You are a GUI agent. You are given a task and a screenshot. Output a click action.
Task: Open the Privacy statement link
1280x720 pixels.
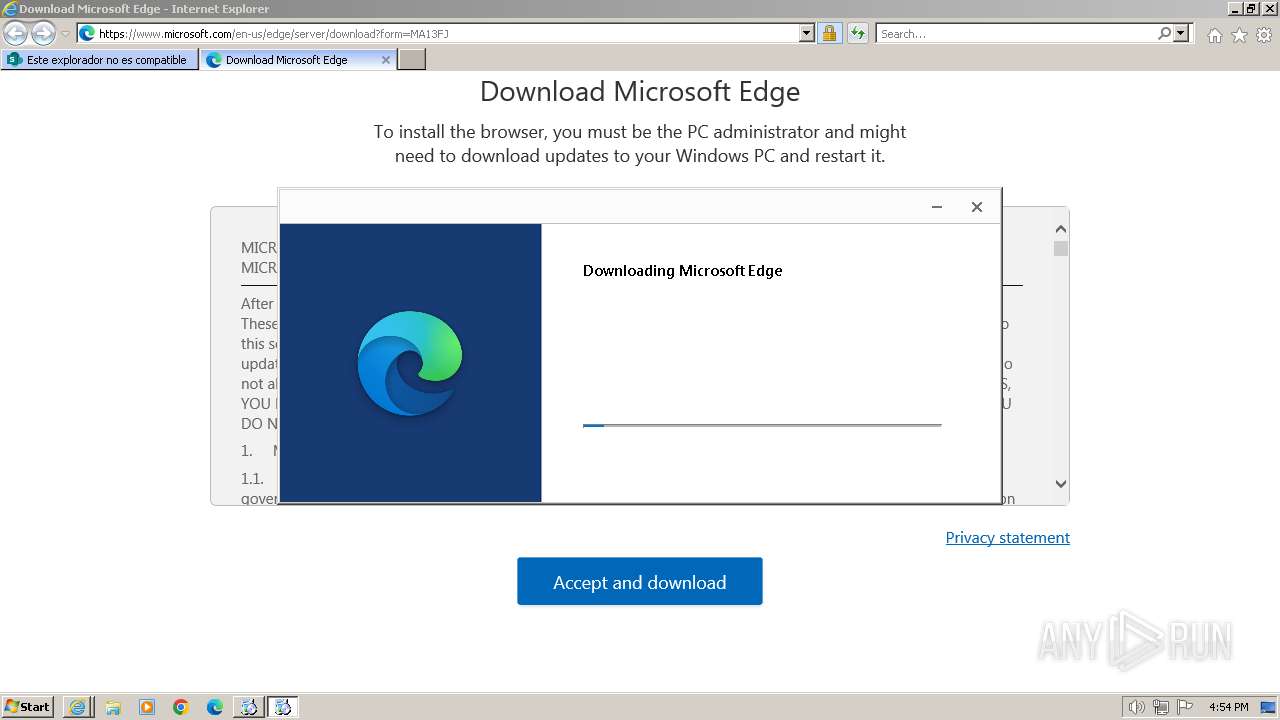1007,538
